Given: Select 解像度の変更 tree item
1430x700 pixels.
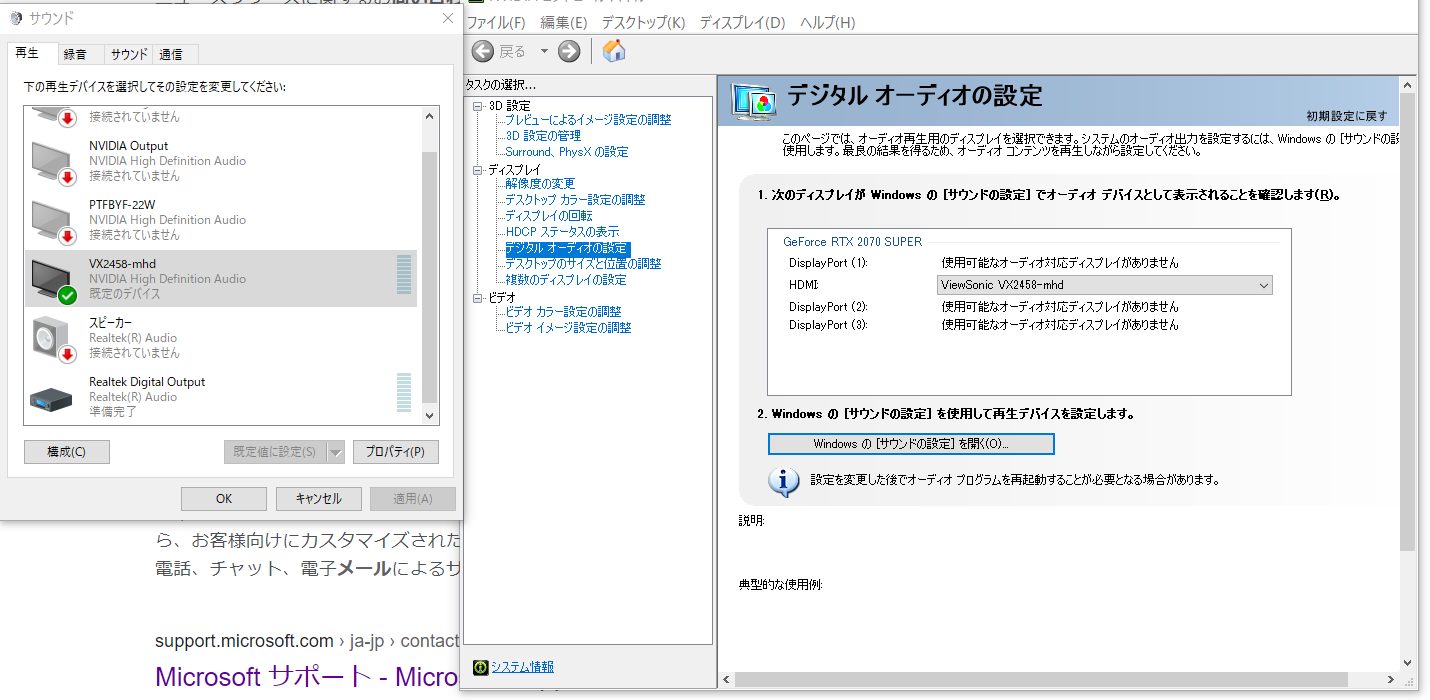Looking at the screenshot, I should tap(540, 184).
